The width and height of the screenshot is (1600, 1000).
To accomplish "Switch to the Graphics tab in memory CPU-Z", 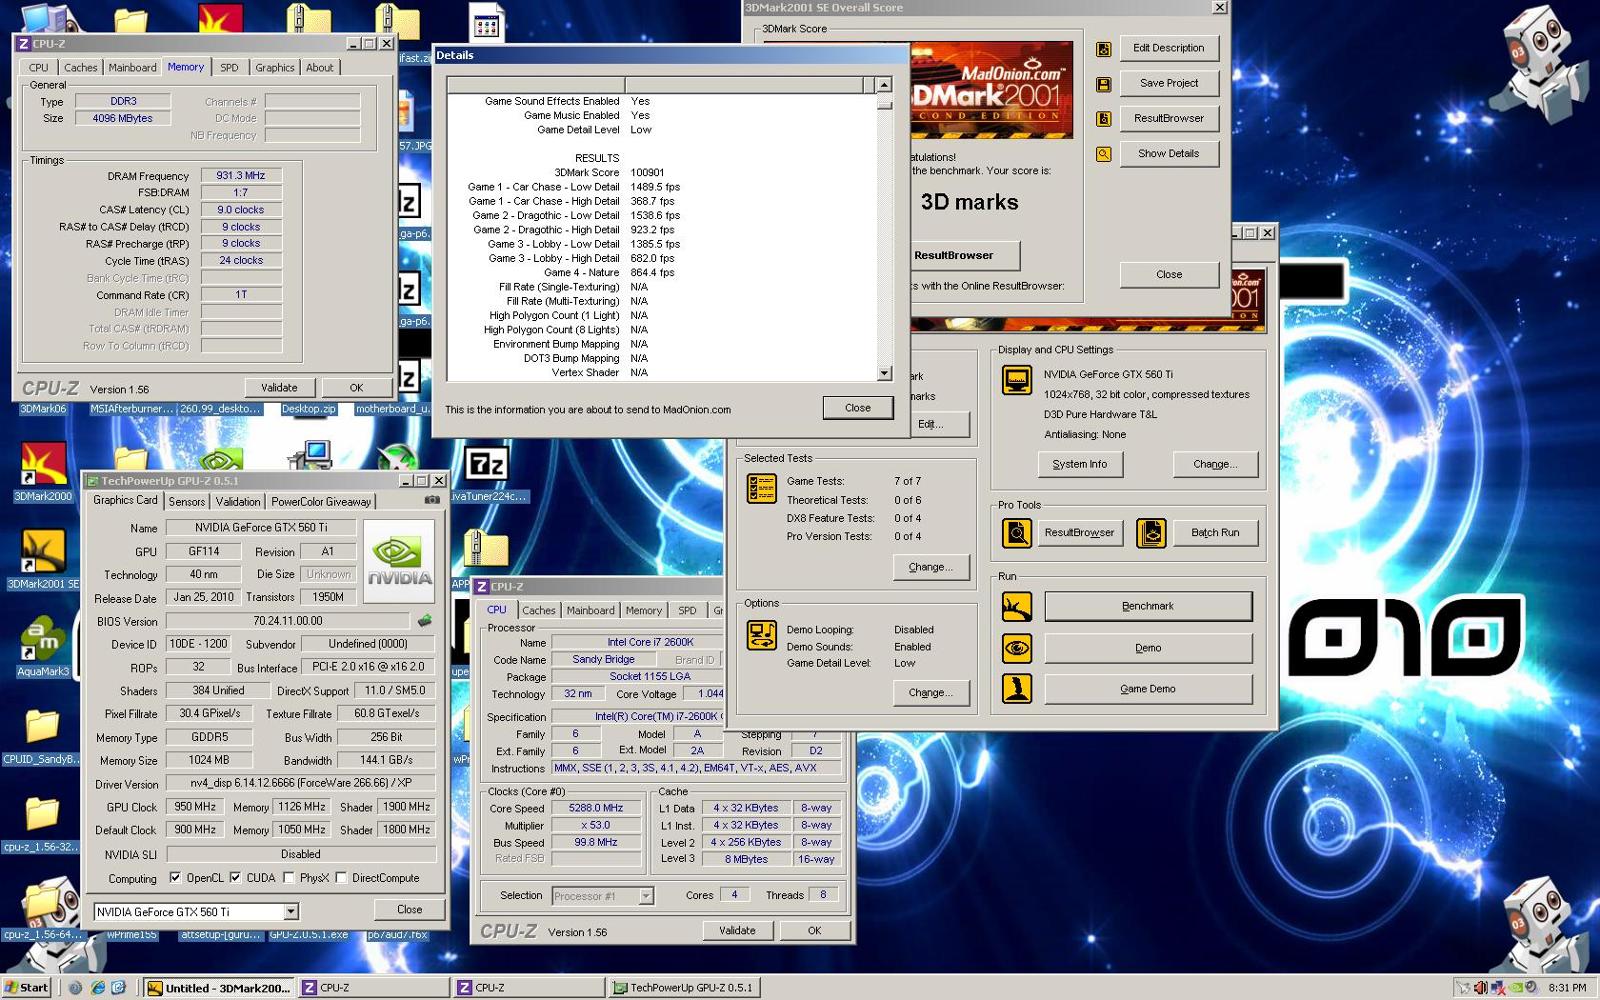I will click(x=274, y=68).
